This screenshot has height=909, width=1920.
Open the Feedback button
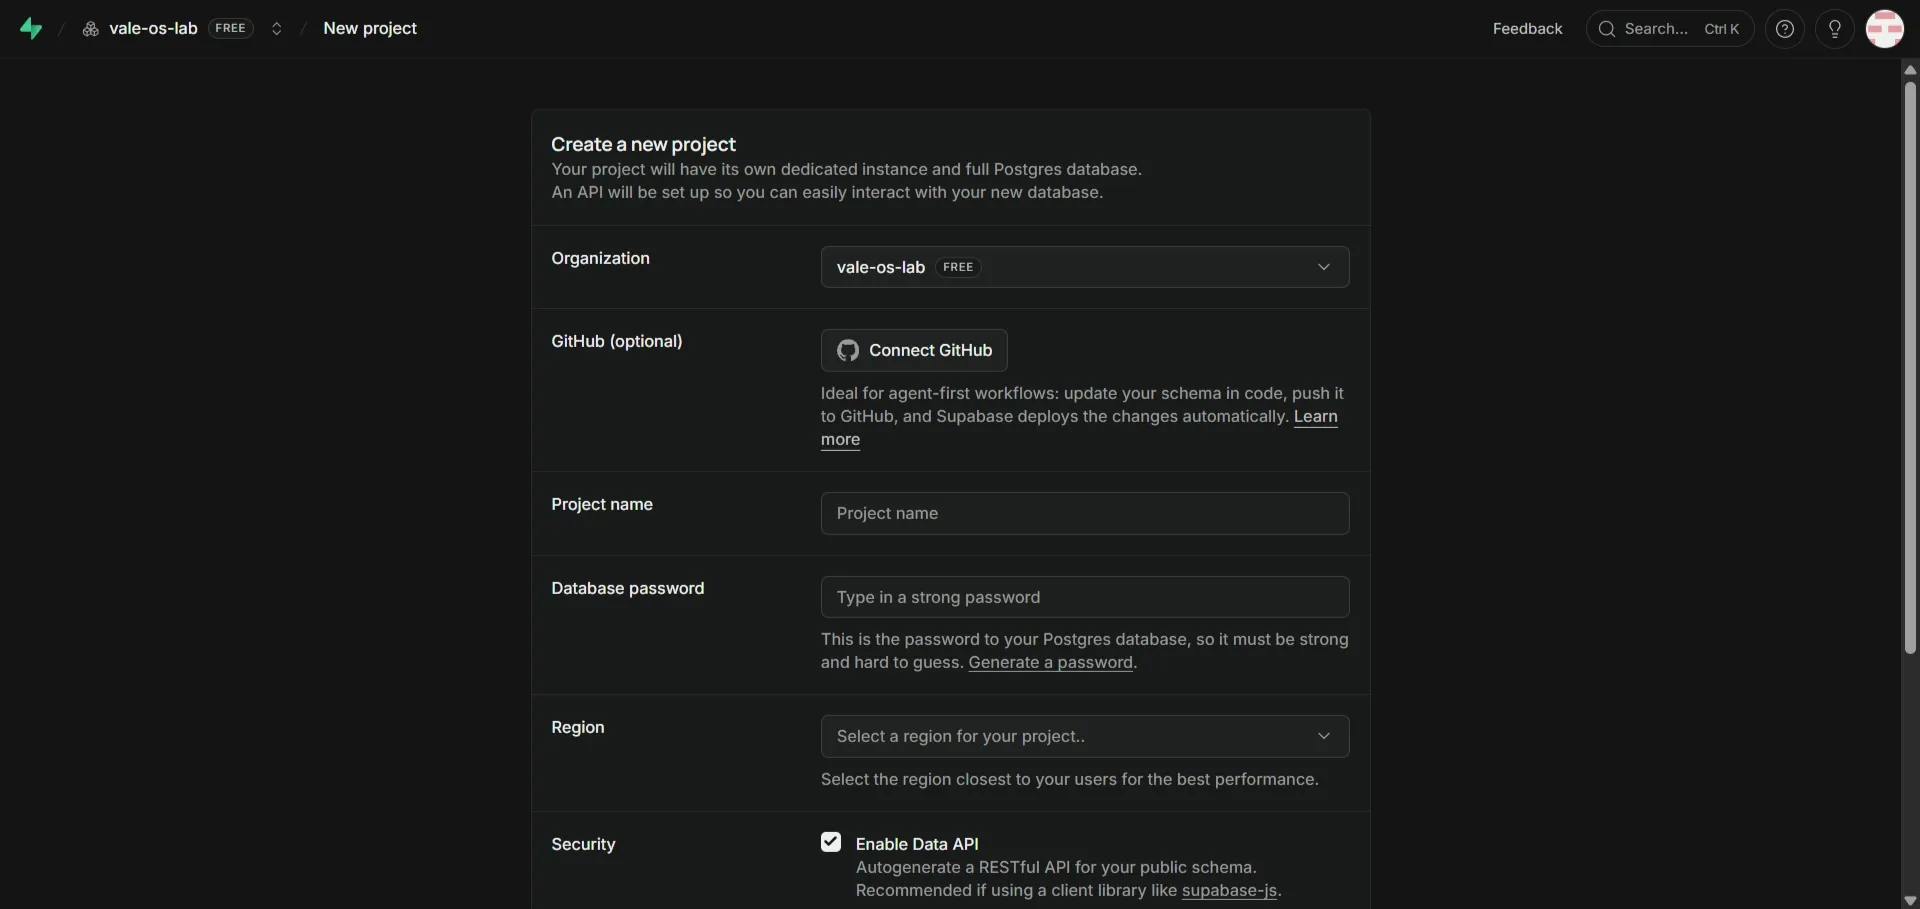(x=1527, y=29)
